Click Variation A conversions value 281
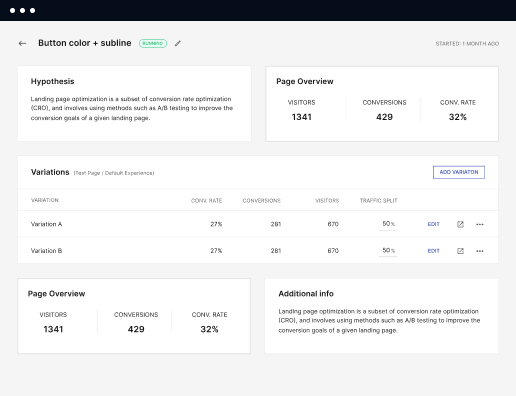 tap(276, 224)
